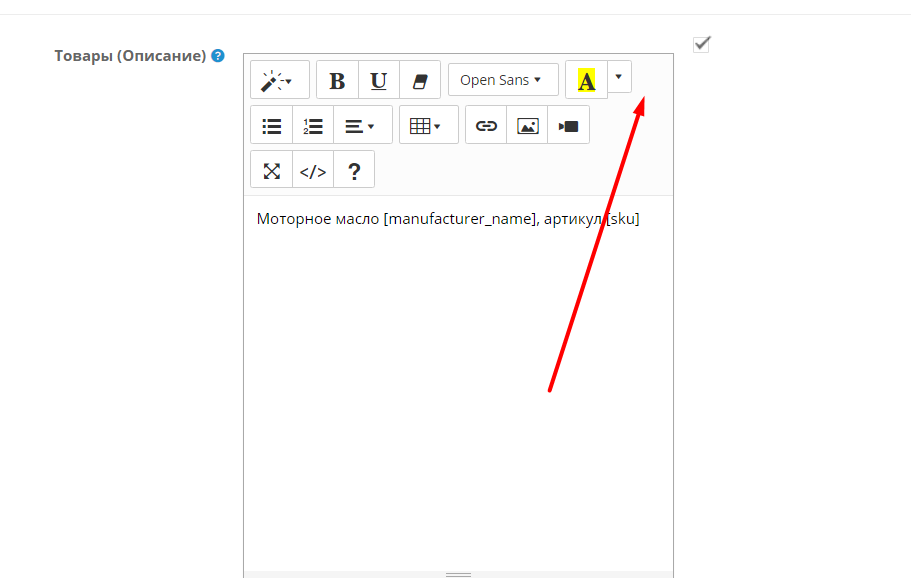Viewport: 911px width, 578px height.
Task: Toggle the code view button
Action: 313,171
